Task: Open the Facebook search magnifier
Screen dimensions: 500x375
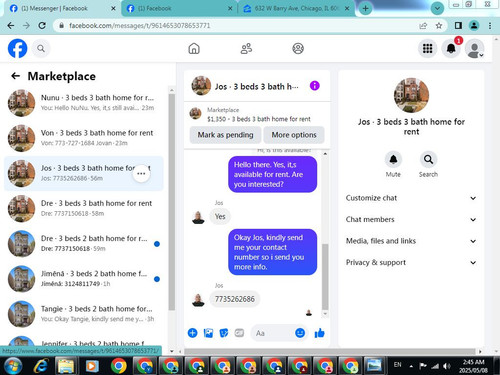Action: click(41, 49)
